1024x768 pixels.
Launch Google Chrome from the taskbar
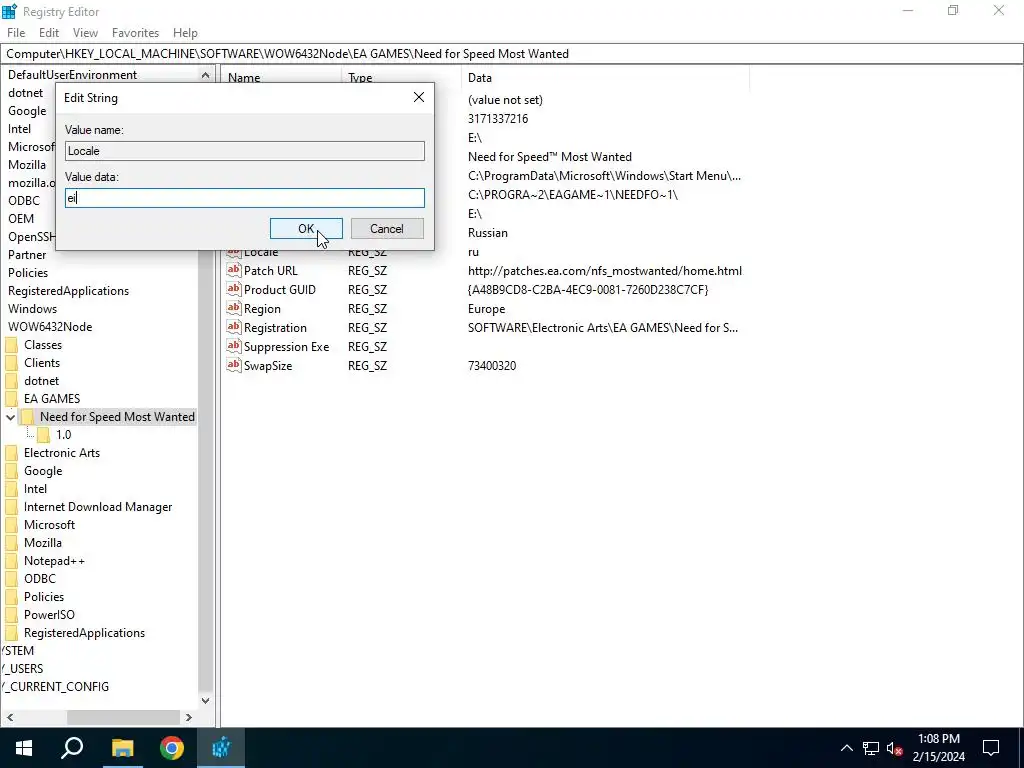pyautogui.click(x=172, y=748)
